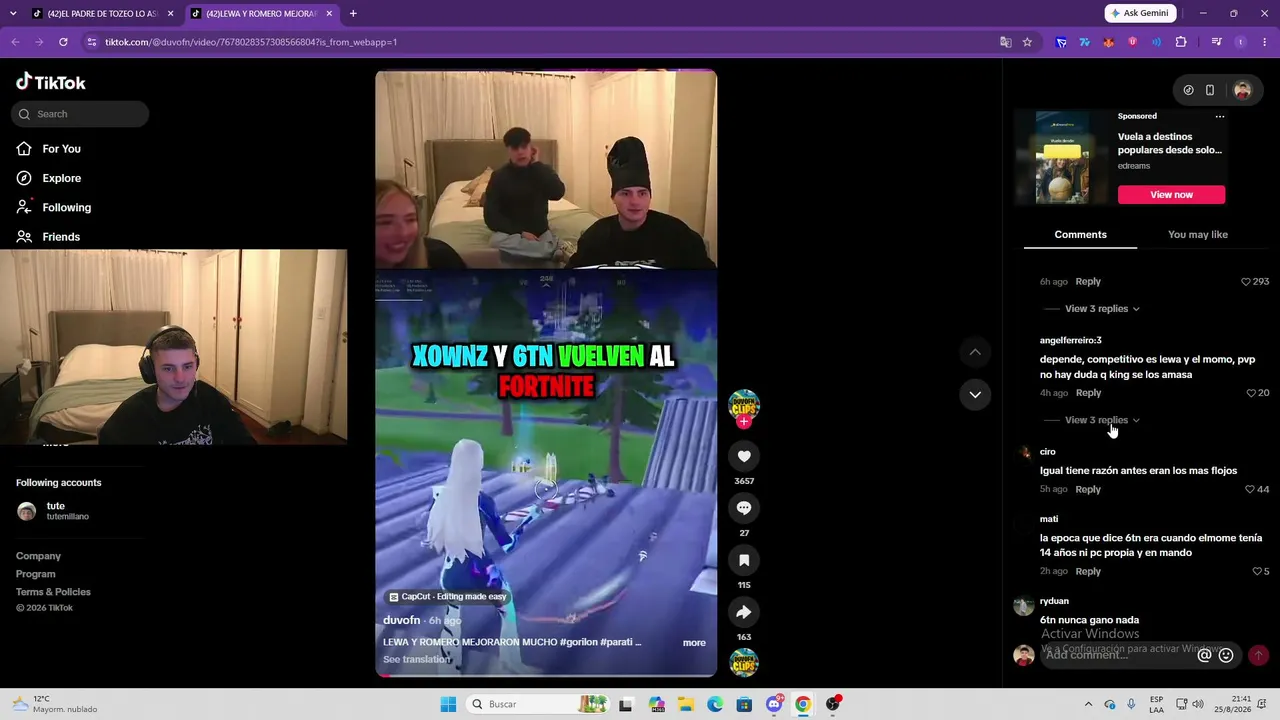Image resolution: width=1280 pixels, height=720 pixels.
Task: Focus the Add comment field
Action: click(x=1116, y=655)
